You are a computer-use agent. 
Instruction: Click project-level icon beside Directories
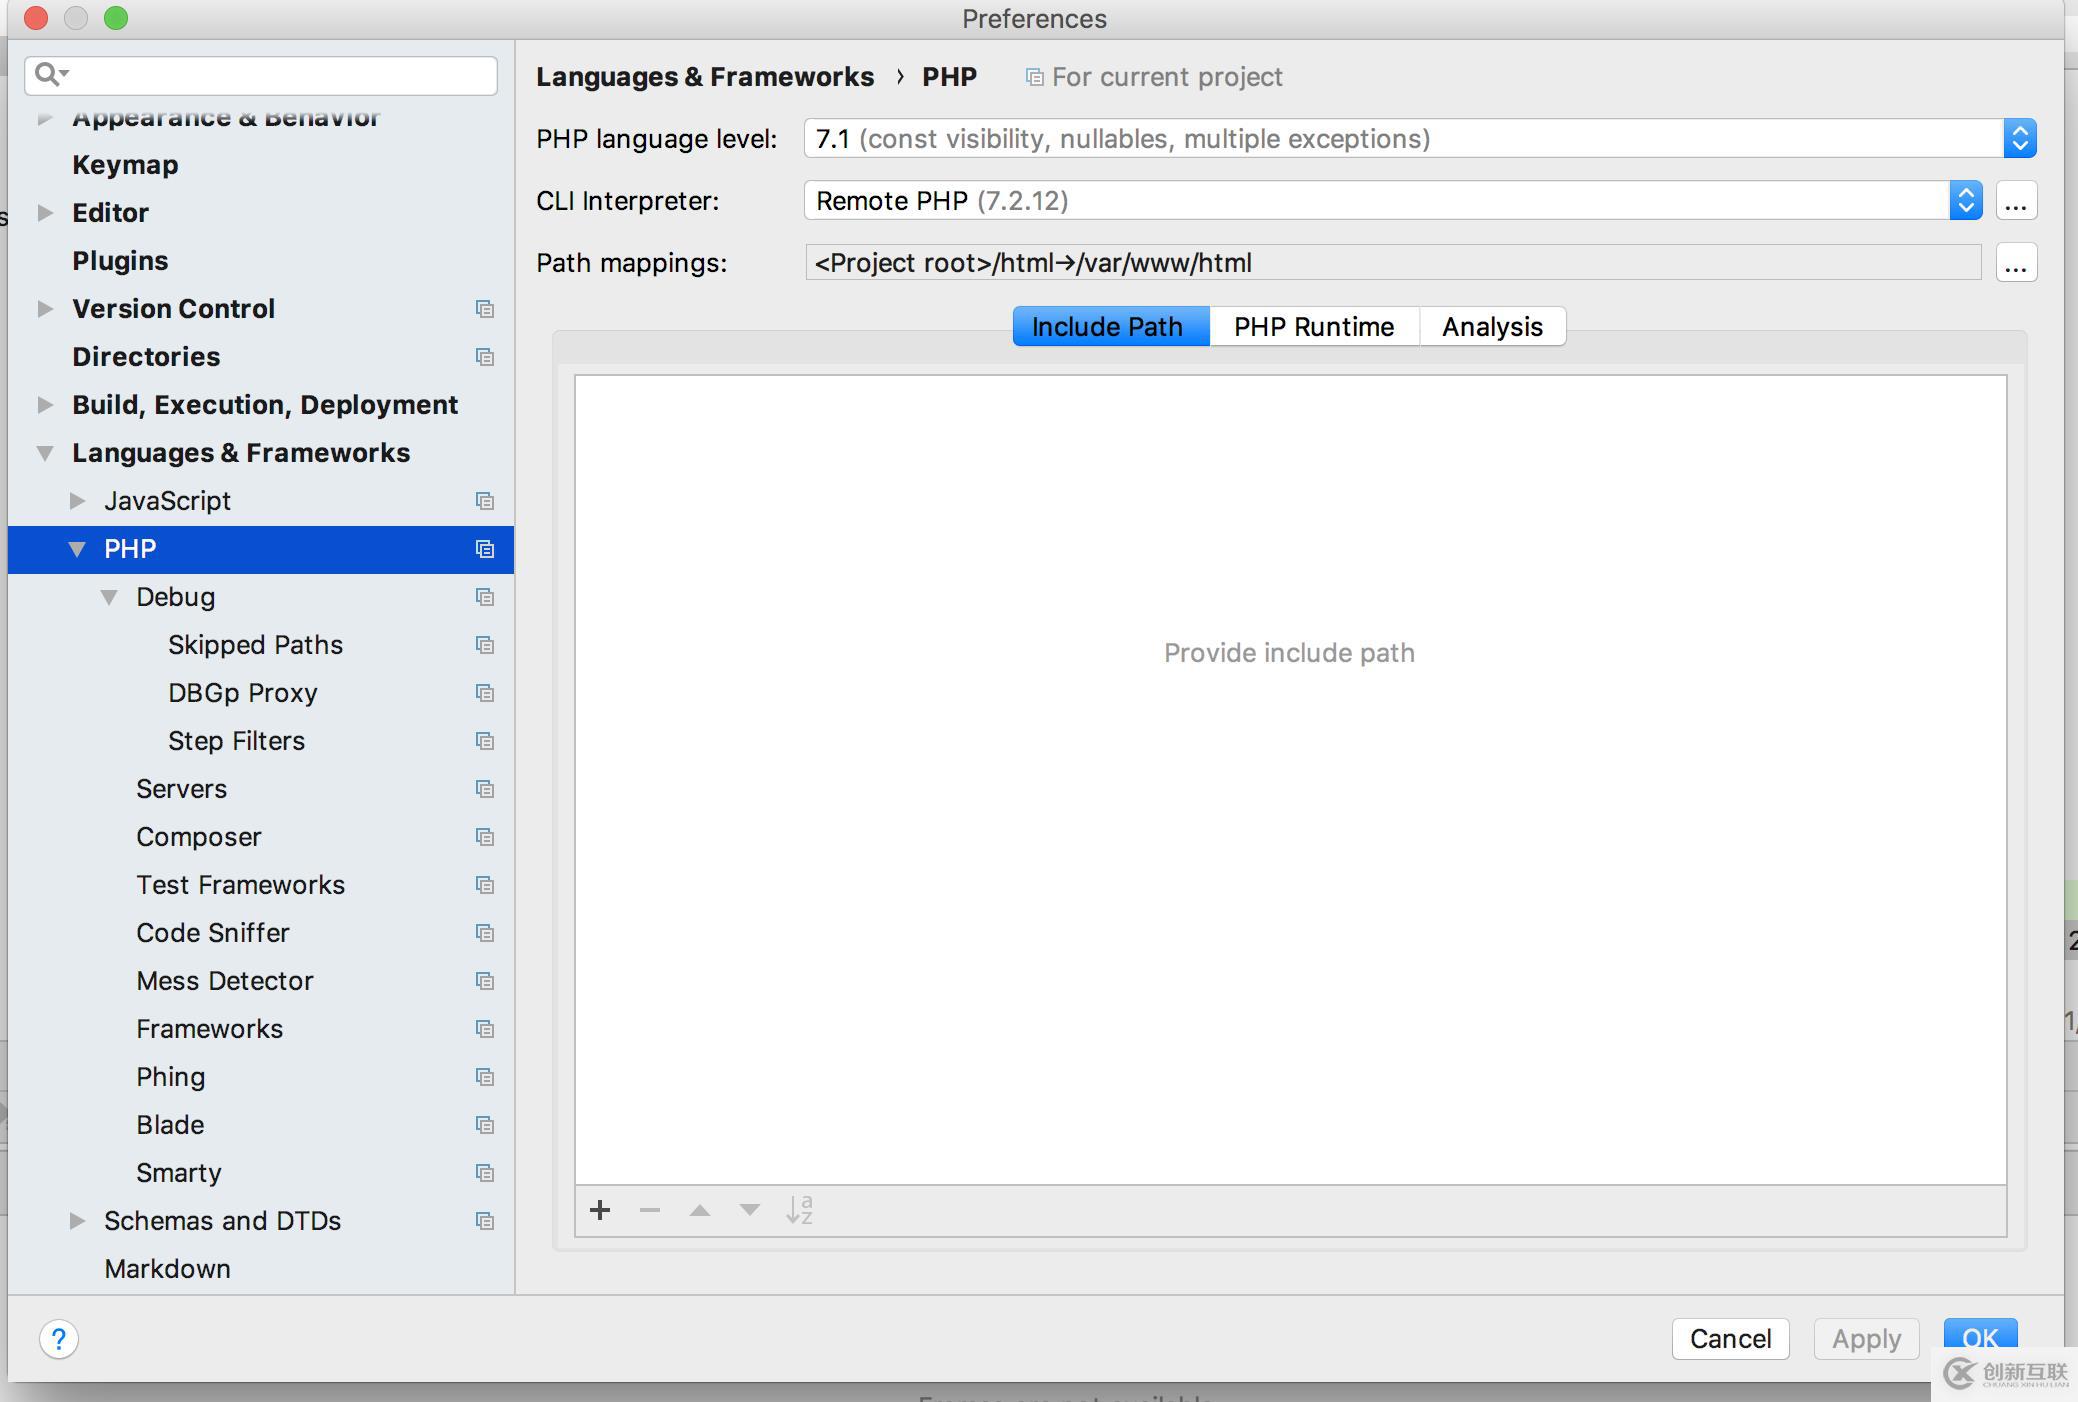click(485, 357)
